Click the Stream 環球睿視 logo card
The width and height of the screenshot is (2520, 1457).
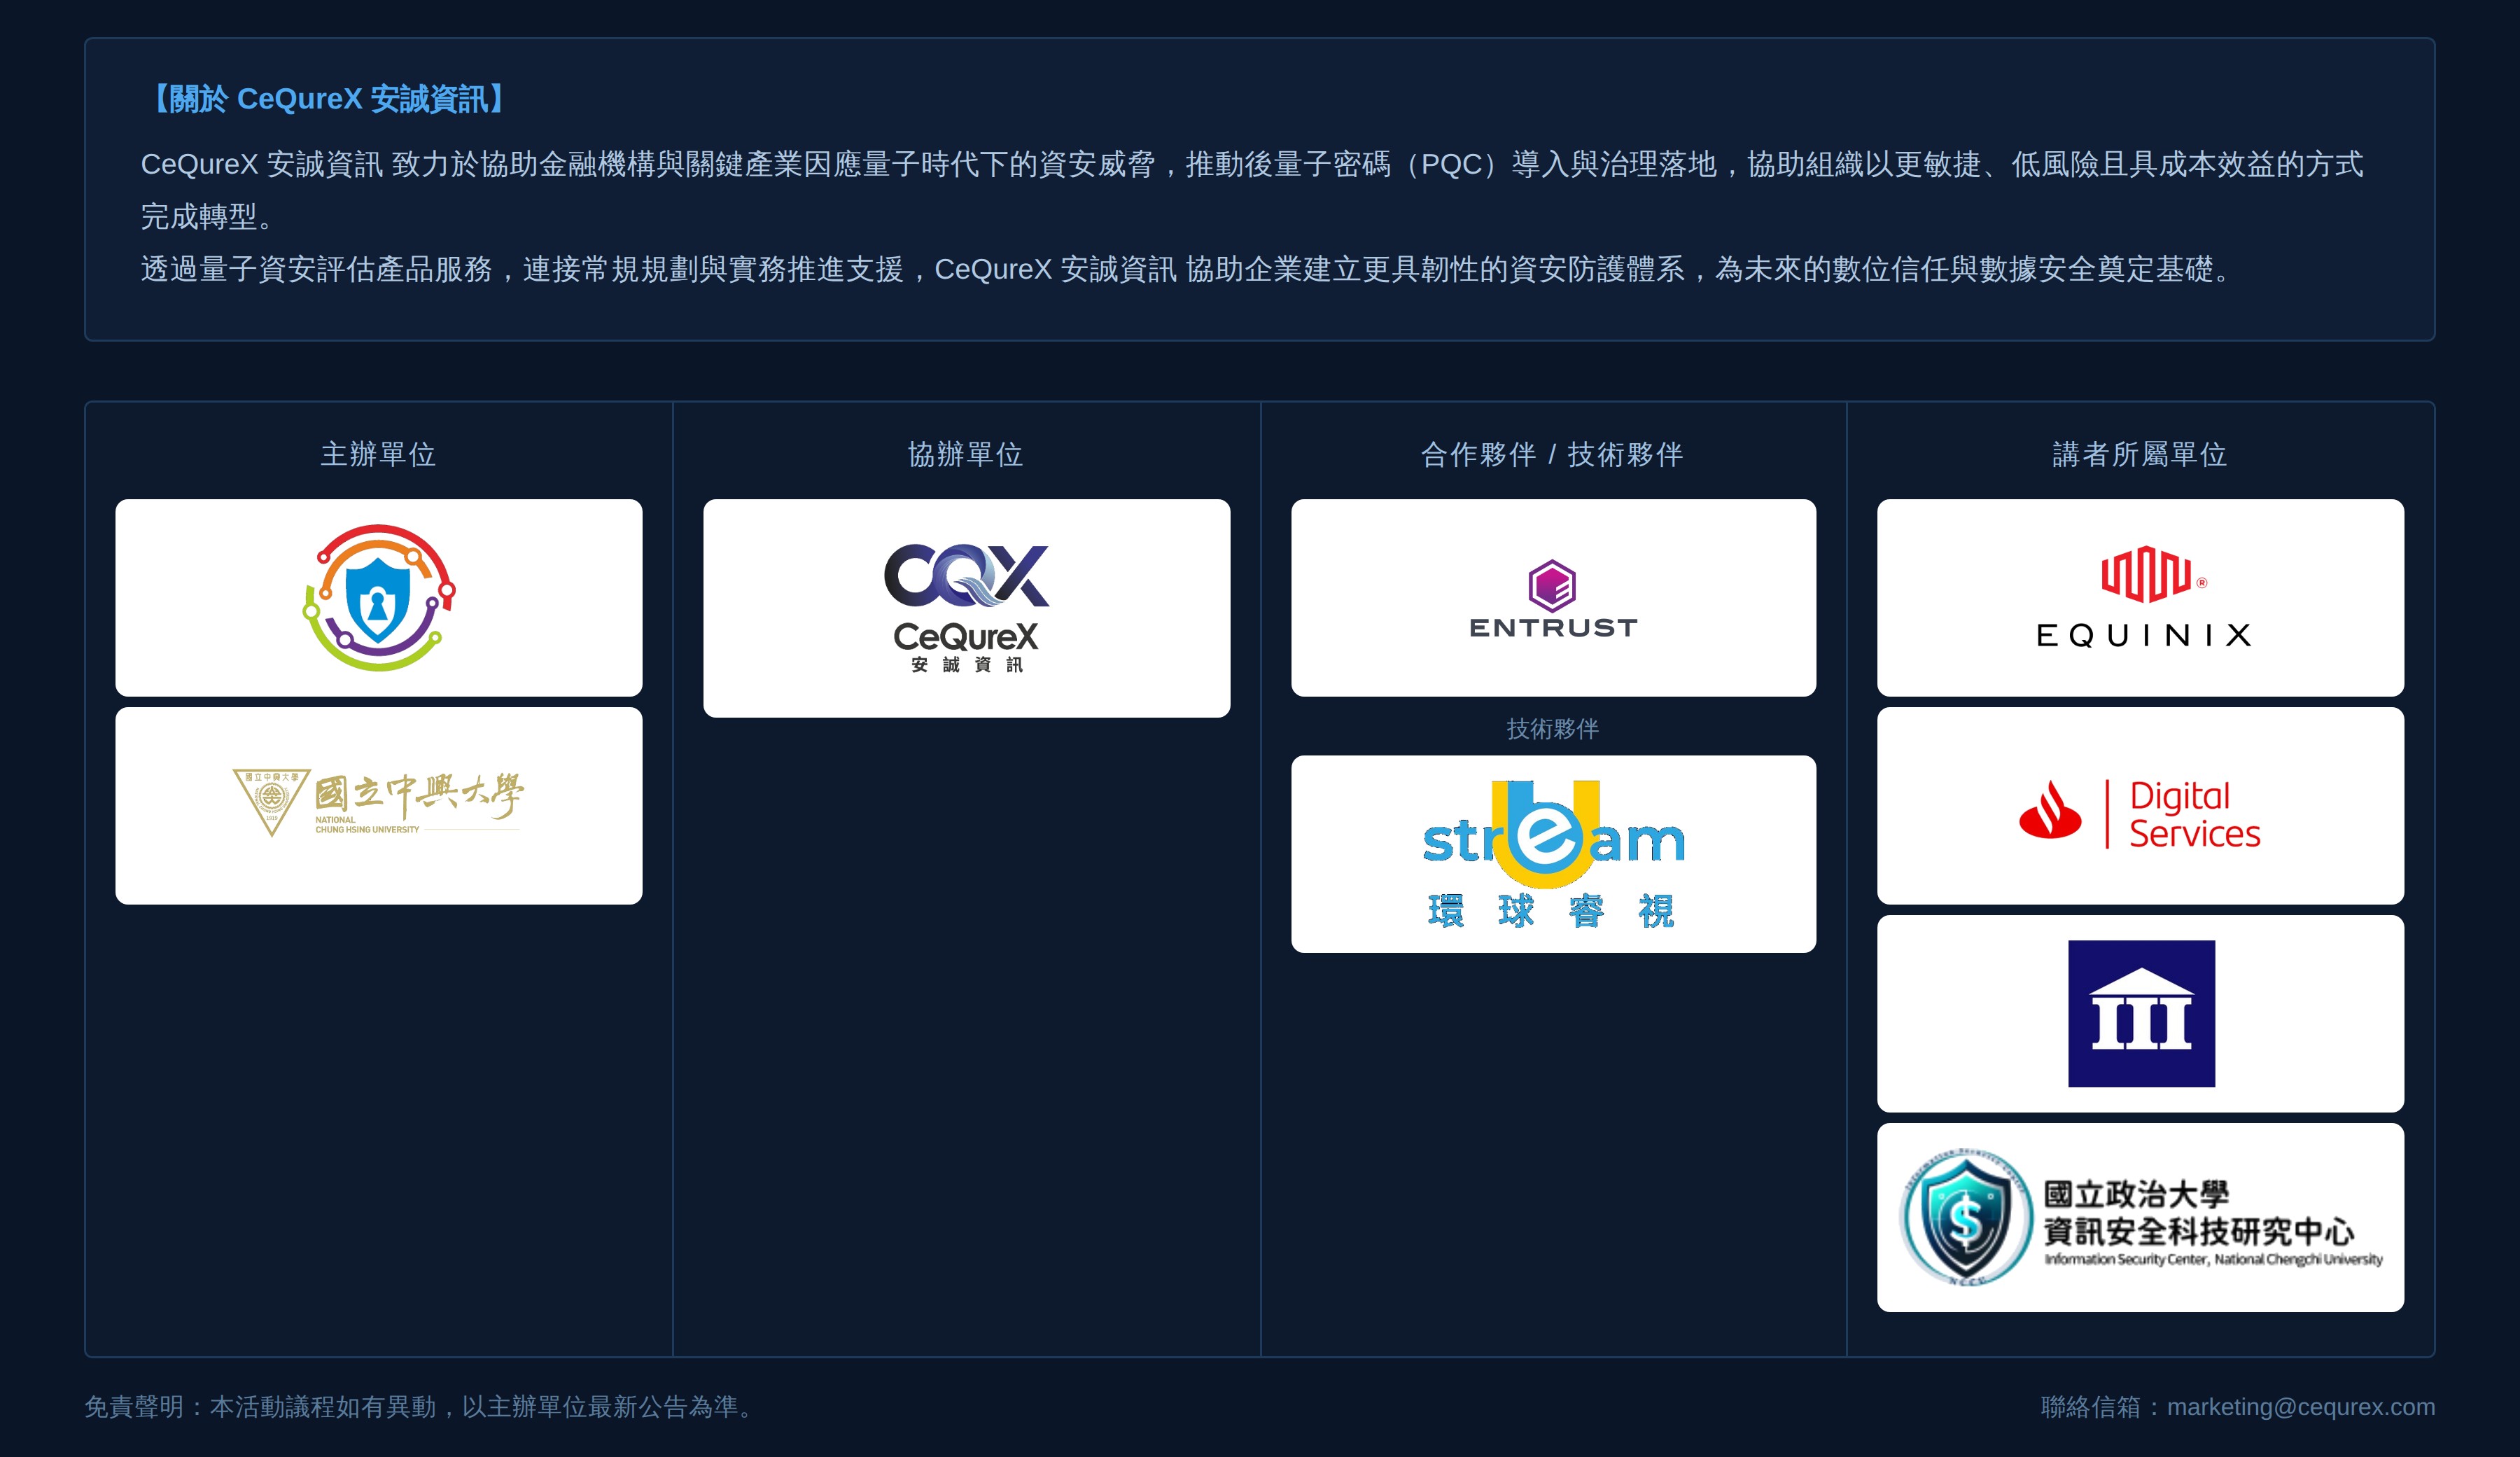coord(1553,853)
